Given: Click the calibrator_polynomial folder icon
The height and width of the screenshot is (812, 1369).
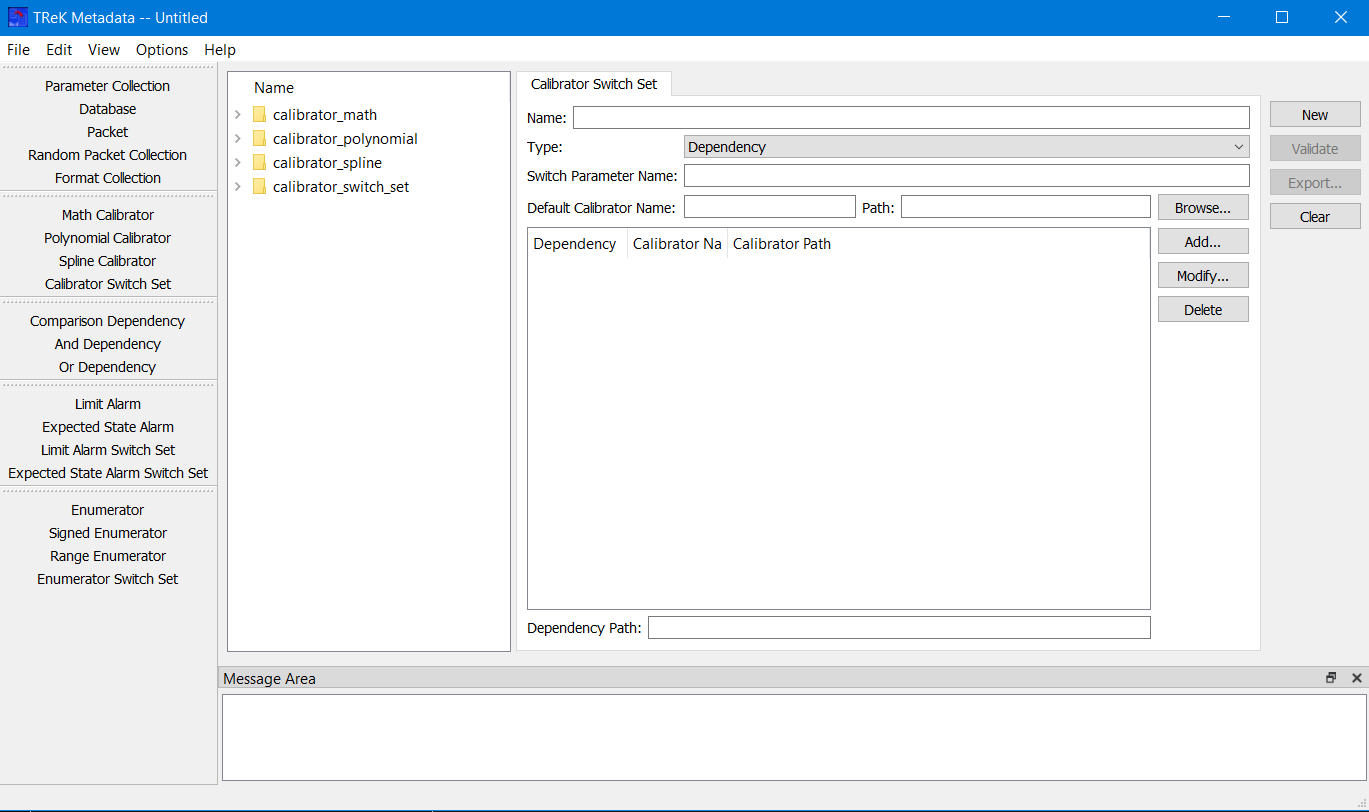Looking at the screenshot, I should click(x=260, y=139).
